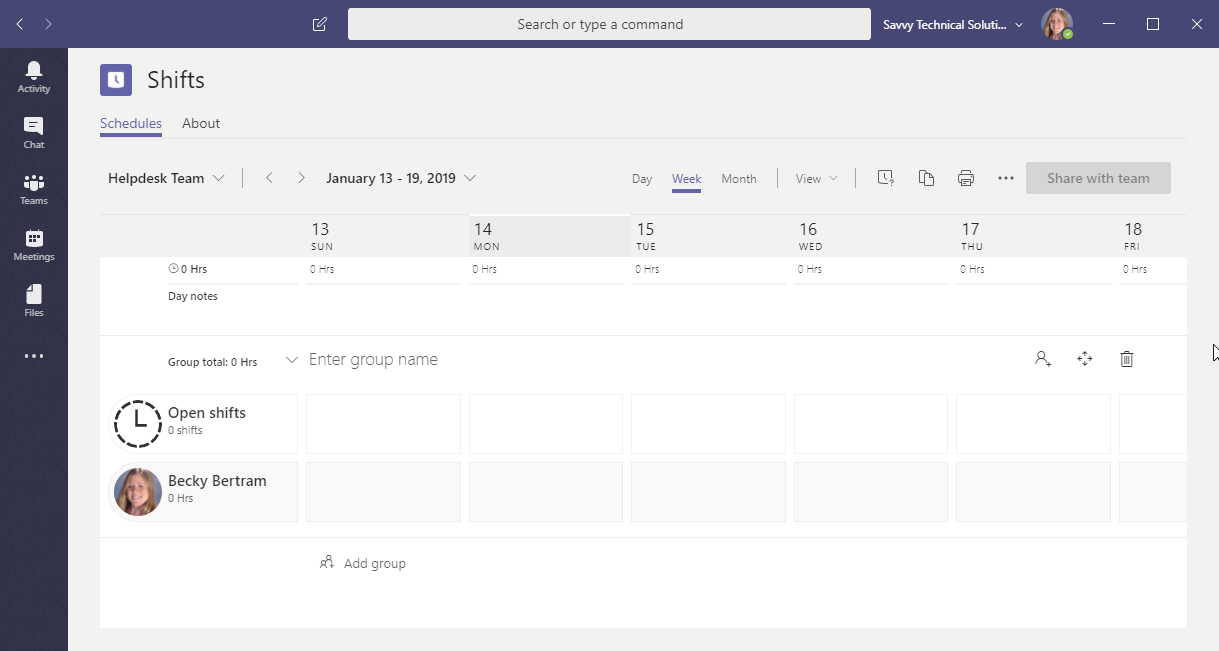Open Files in the left sidebar

click(x=34, y=300)
